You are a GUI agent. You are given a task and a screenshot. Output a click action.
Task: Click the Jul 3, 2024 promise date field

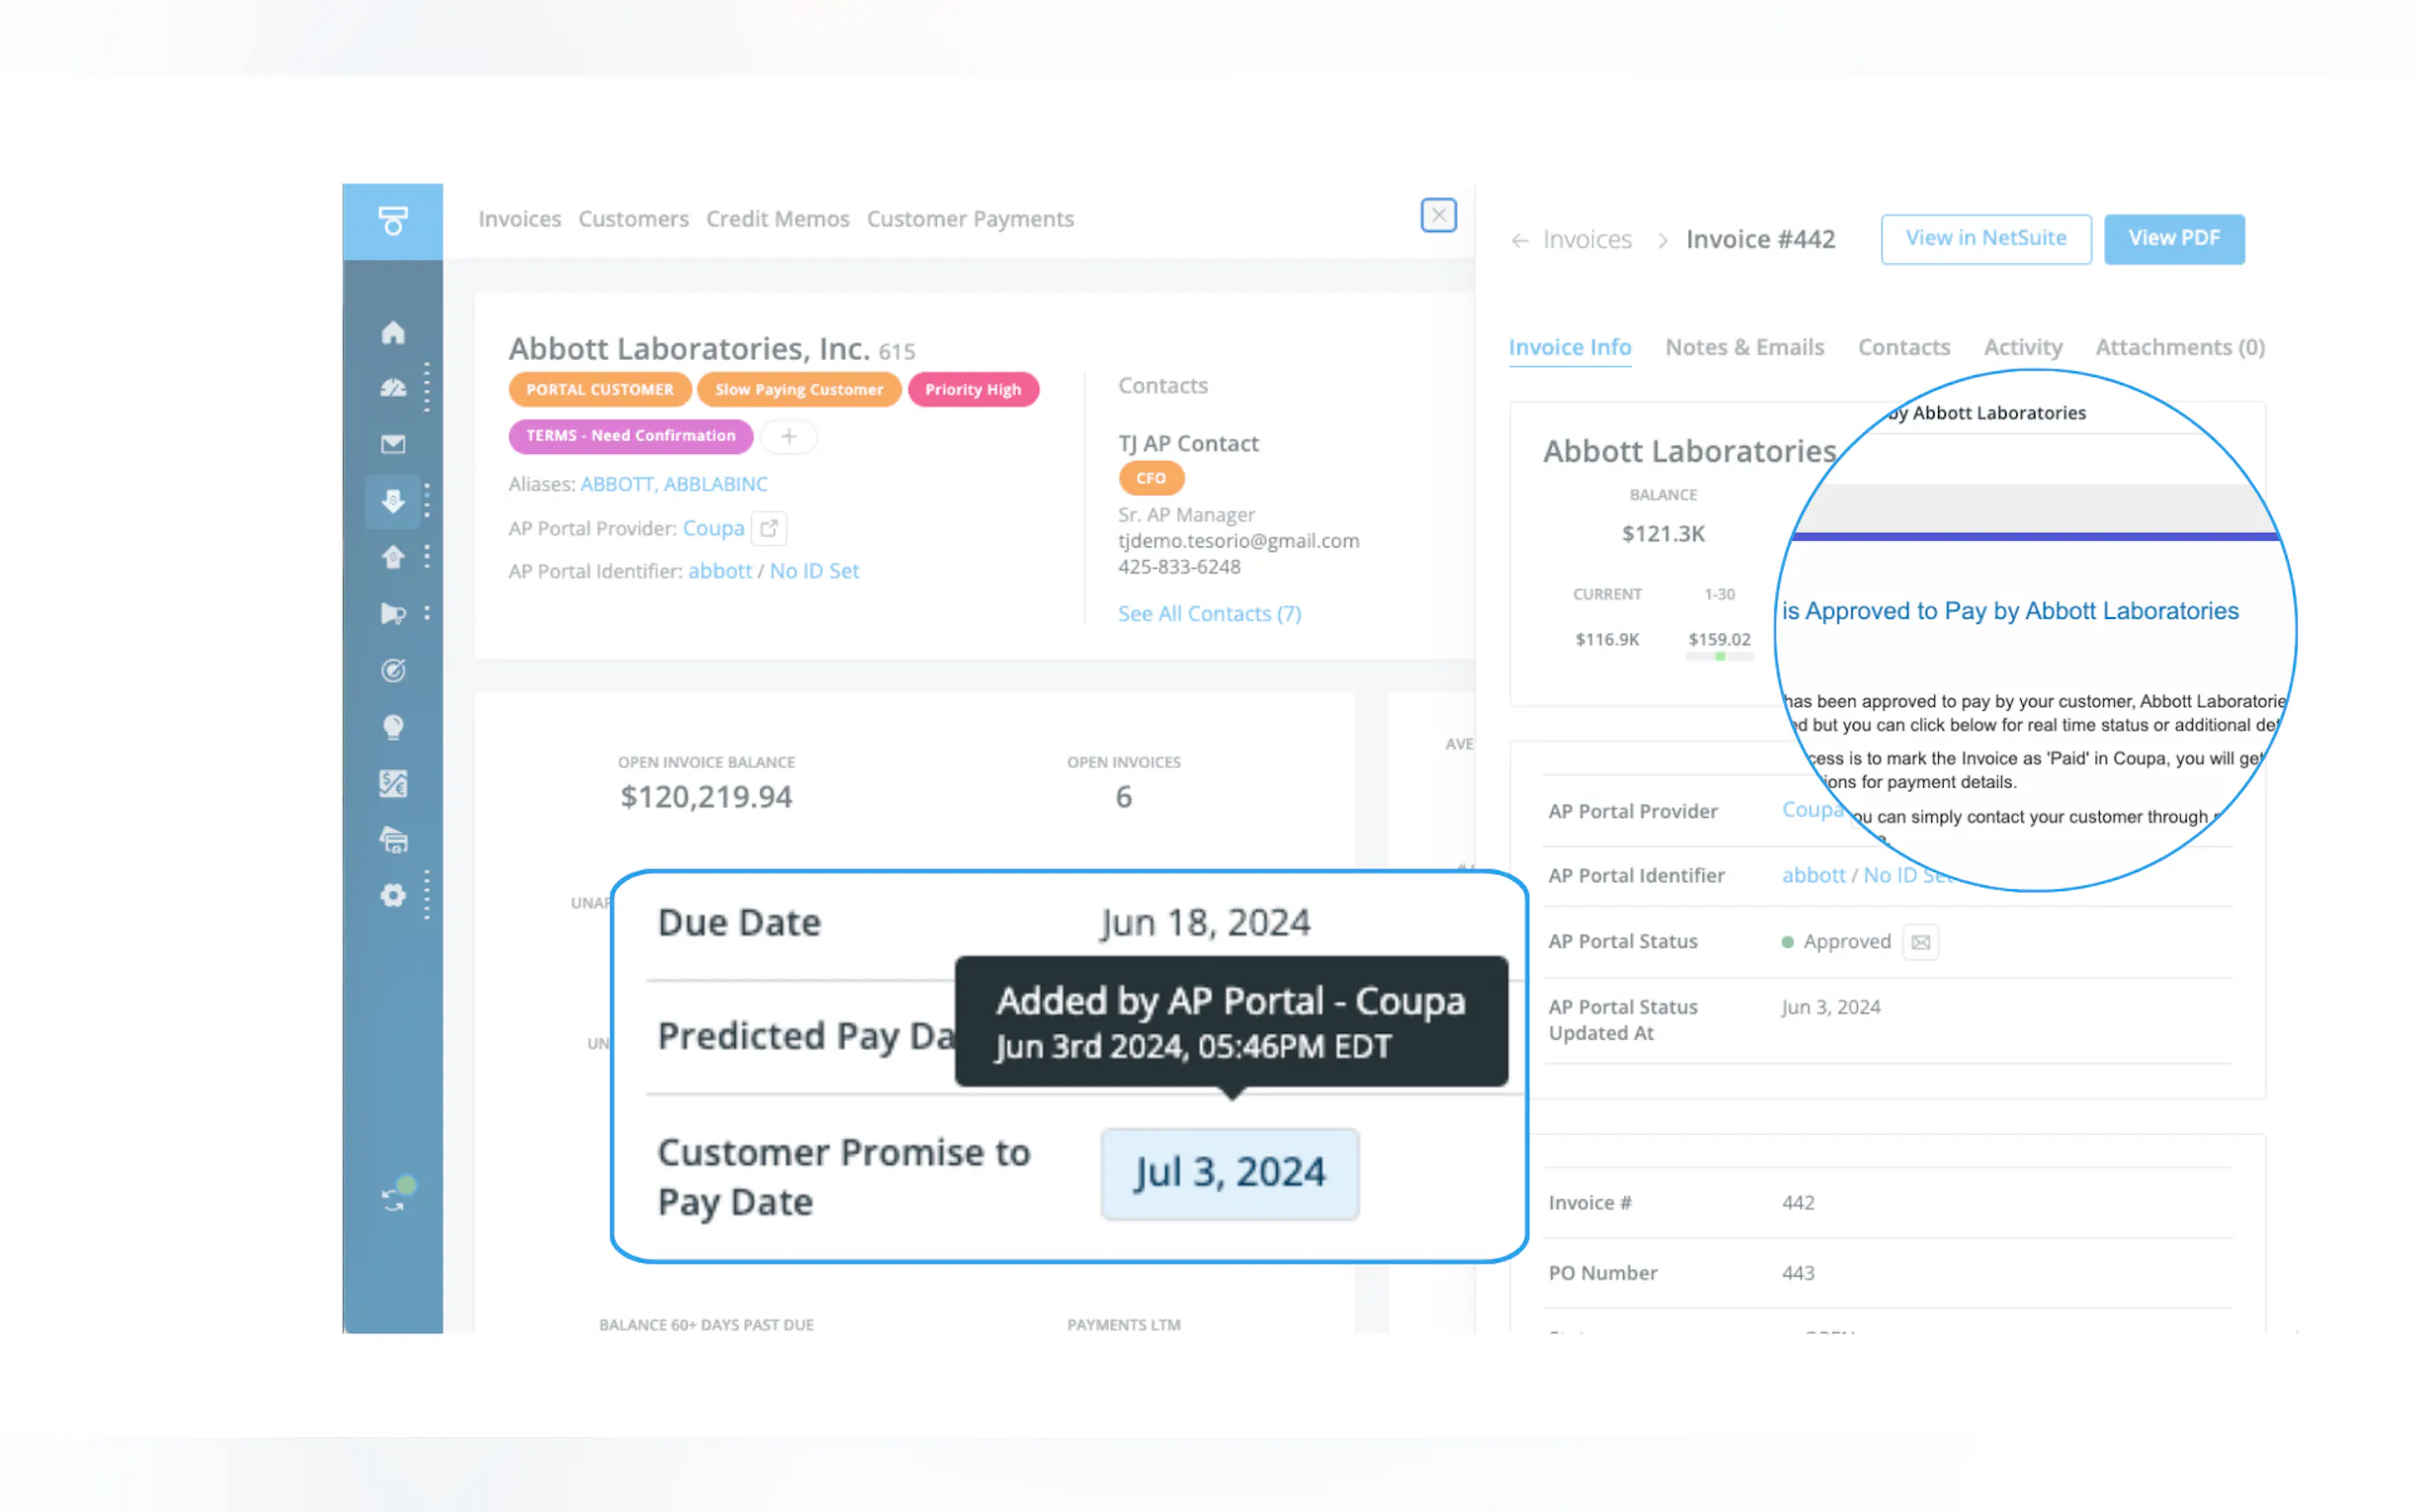pos(1229,1173)
